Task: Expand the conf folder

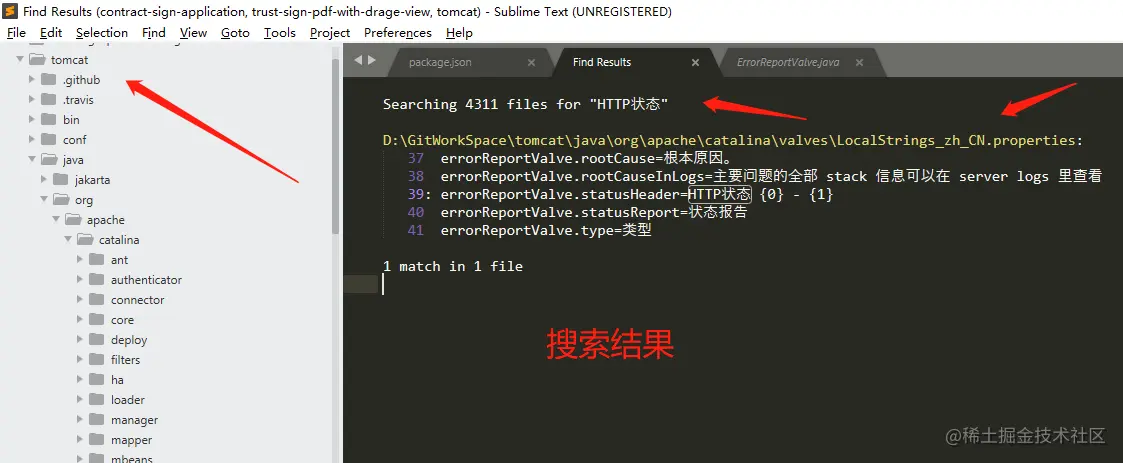Action: coord(32,139)
